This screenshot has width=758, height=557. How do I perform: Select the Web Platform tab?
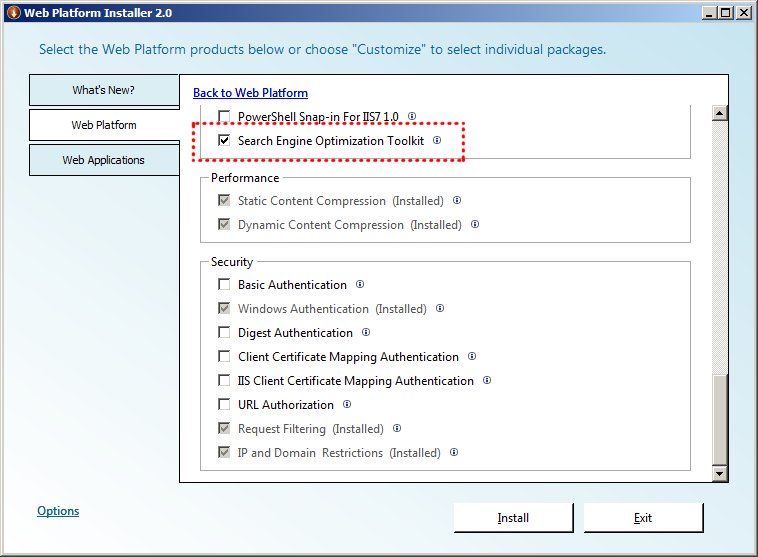point(103,125)
